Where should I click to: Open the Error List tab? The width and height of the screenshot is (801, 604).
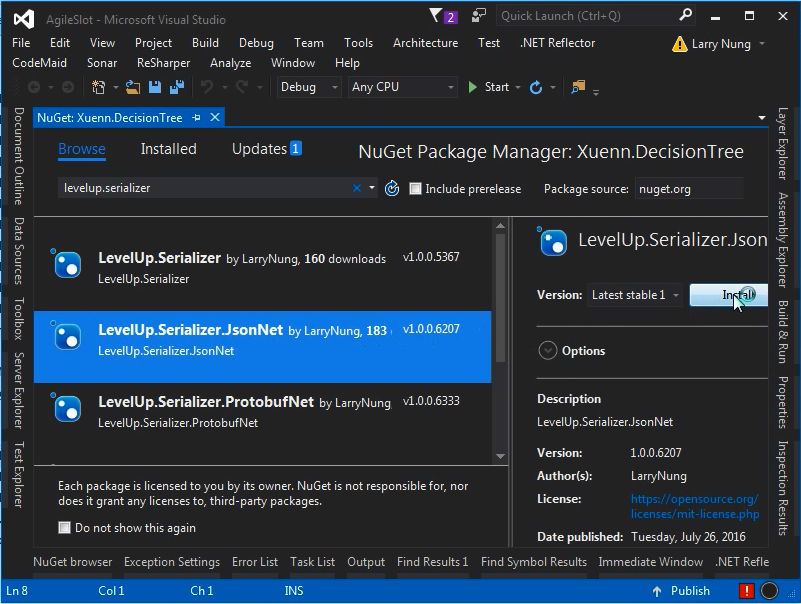[255, 562]
